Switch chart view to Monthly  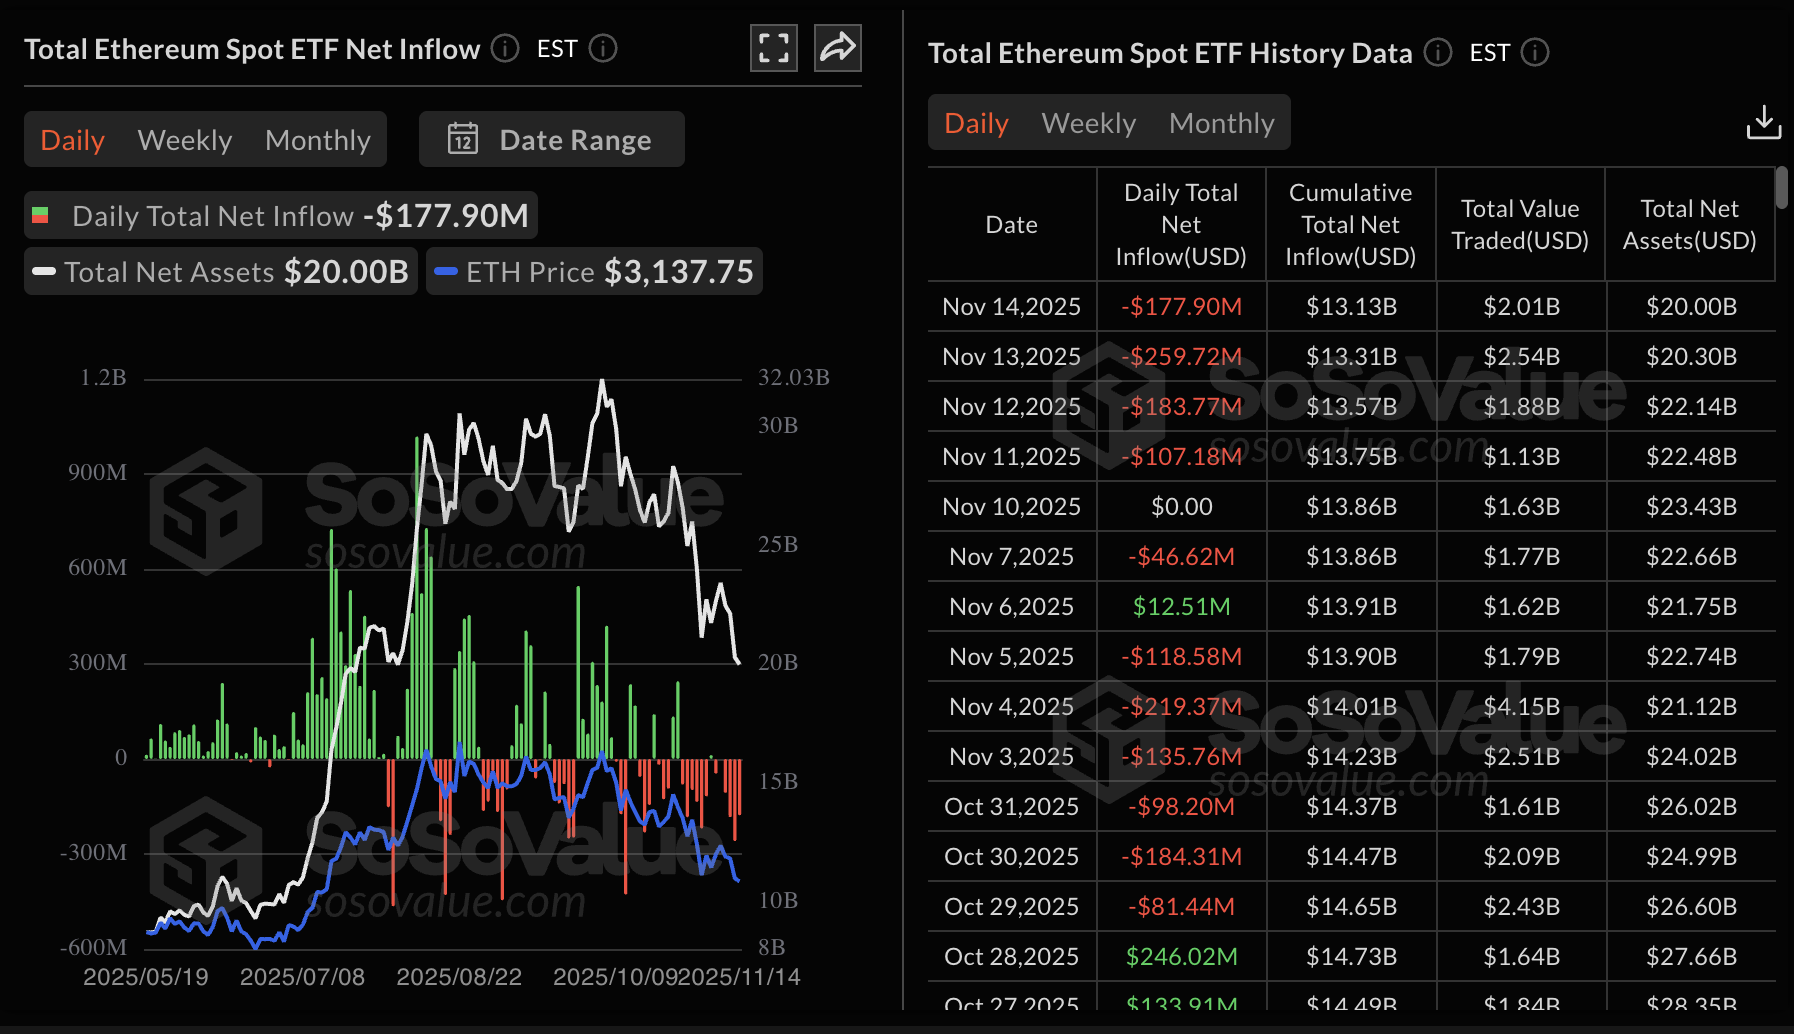pyautogui.click(x=318, y=139)
